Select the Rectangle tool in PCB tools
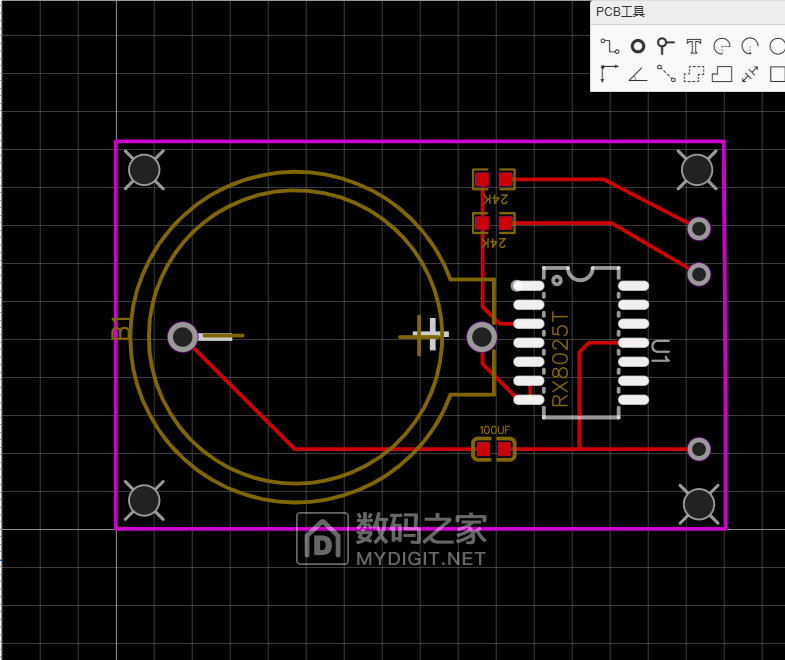 pos(777,73)
